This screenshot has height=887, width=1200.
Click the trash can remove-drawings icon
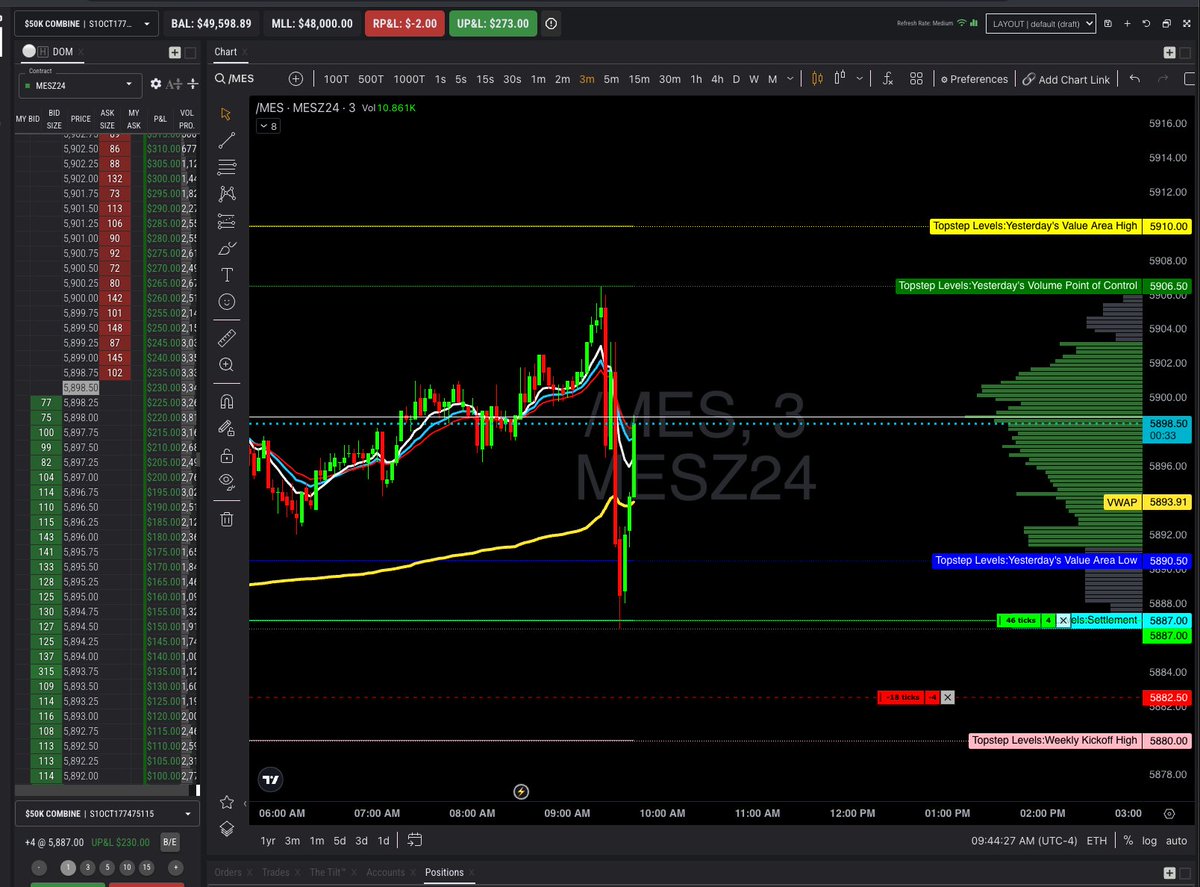pyautogui.click(x=227, y=518)
